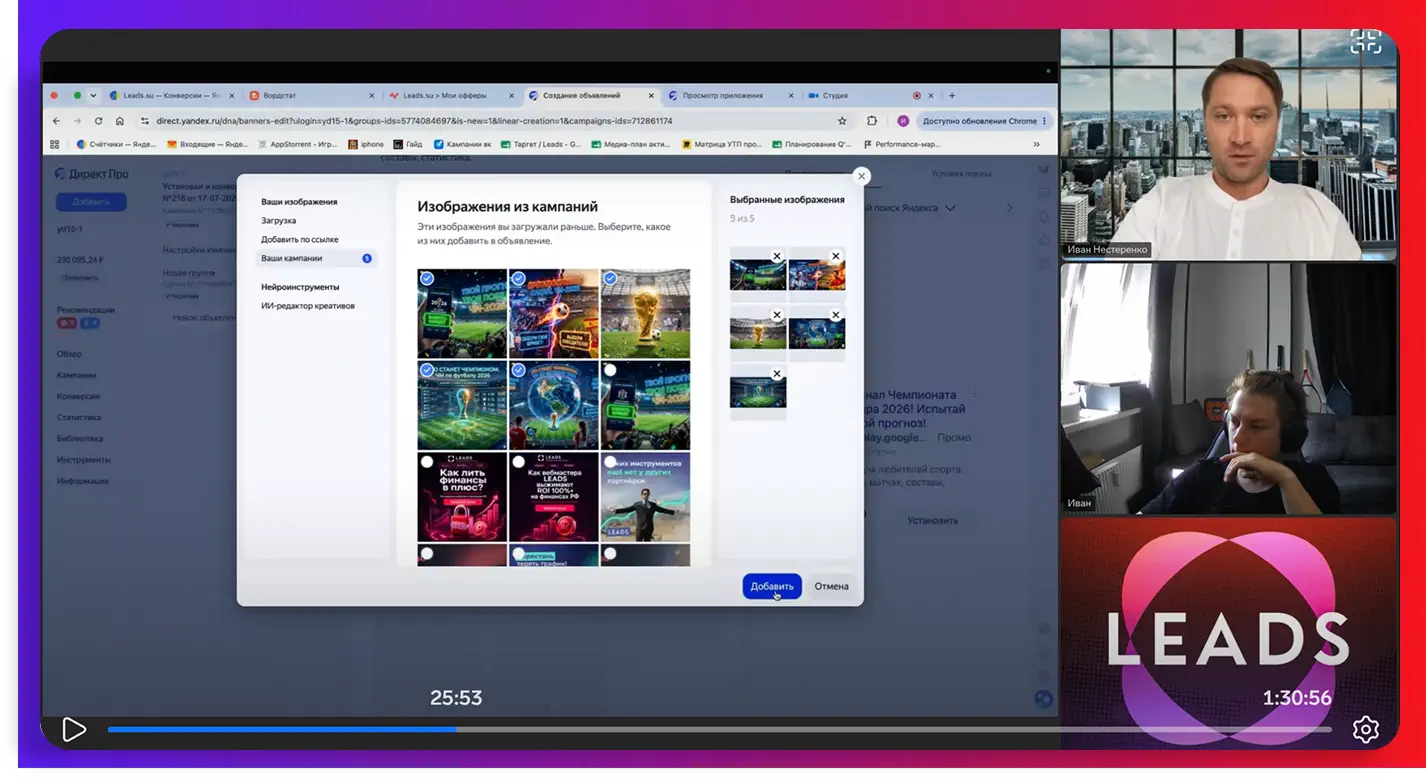Screen dimensions: 1426x779
Task: Click the browser reload icon
Action: point(98,121)
